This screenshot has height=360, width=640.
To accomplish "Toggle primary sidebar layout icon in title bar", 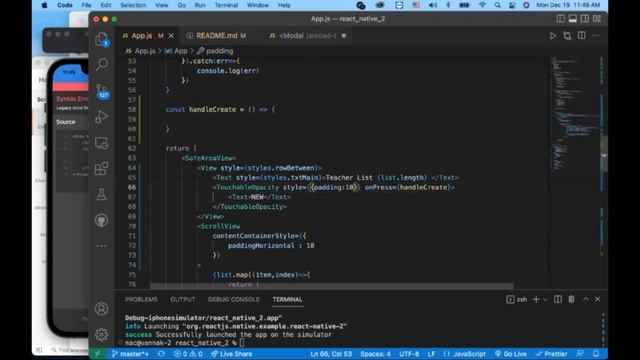I will 561,19.
